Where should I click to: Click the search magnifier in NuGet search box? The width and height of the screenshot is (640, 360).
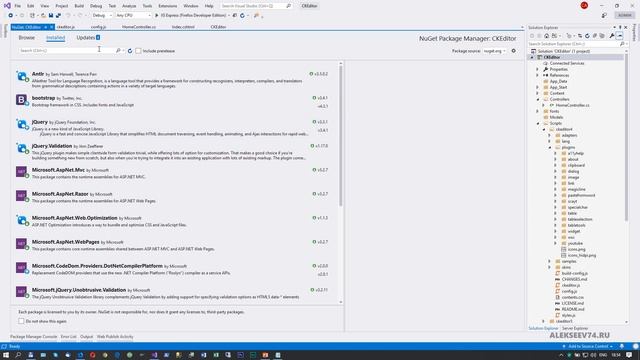pyautogui.click(x=118, y=51)
